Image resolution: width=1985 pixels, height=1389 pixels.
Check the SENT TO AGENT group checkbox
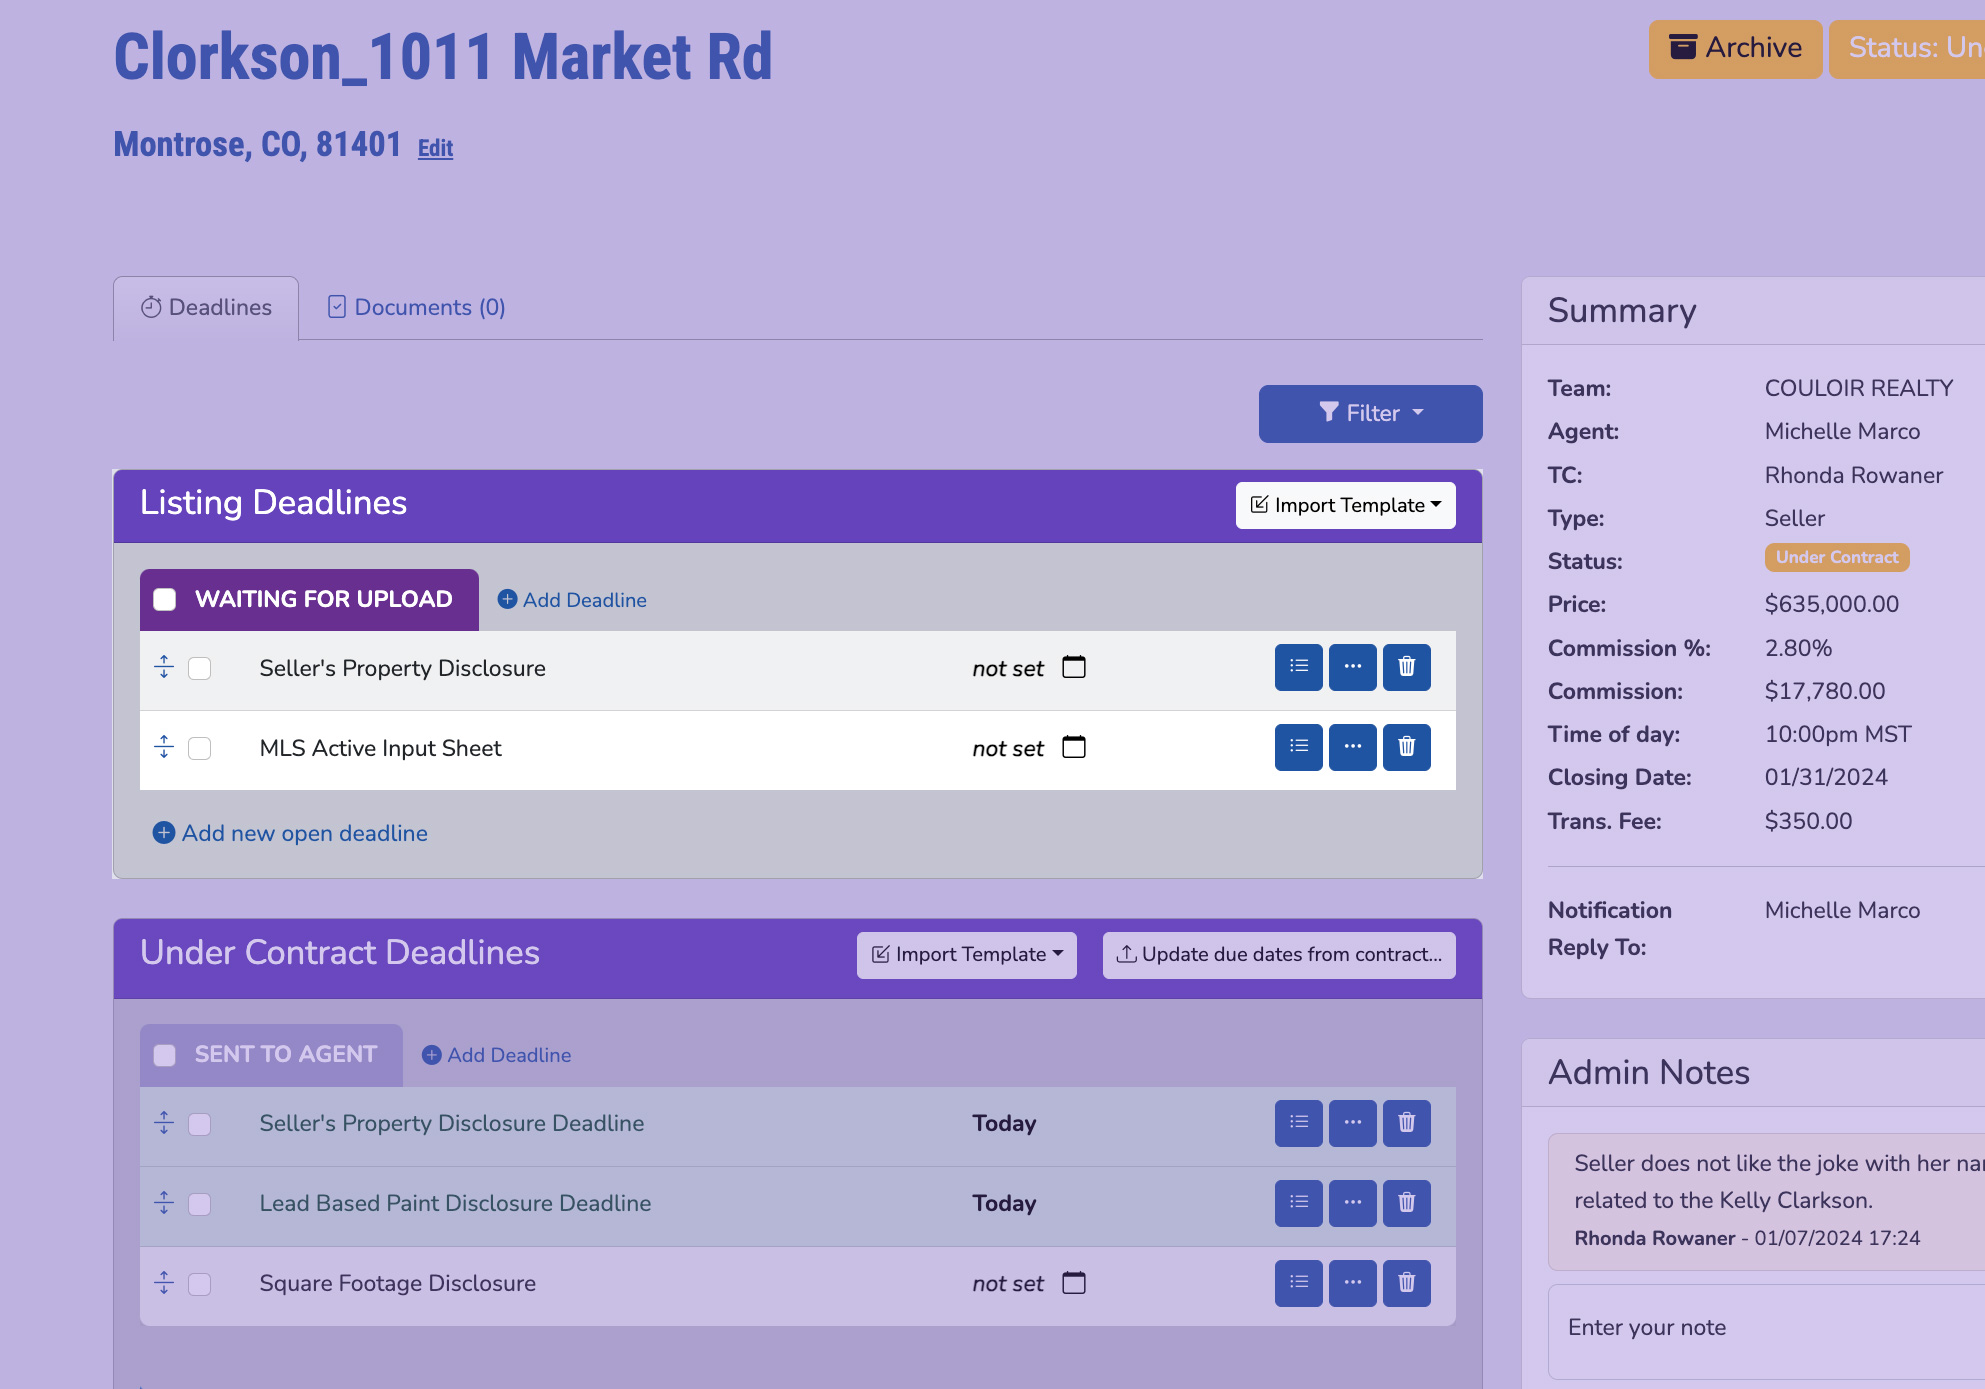pos(164,1054)
